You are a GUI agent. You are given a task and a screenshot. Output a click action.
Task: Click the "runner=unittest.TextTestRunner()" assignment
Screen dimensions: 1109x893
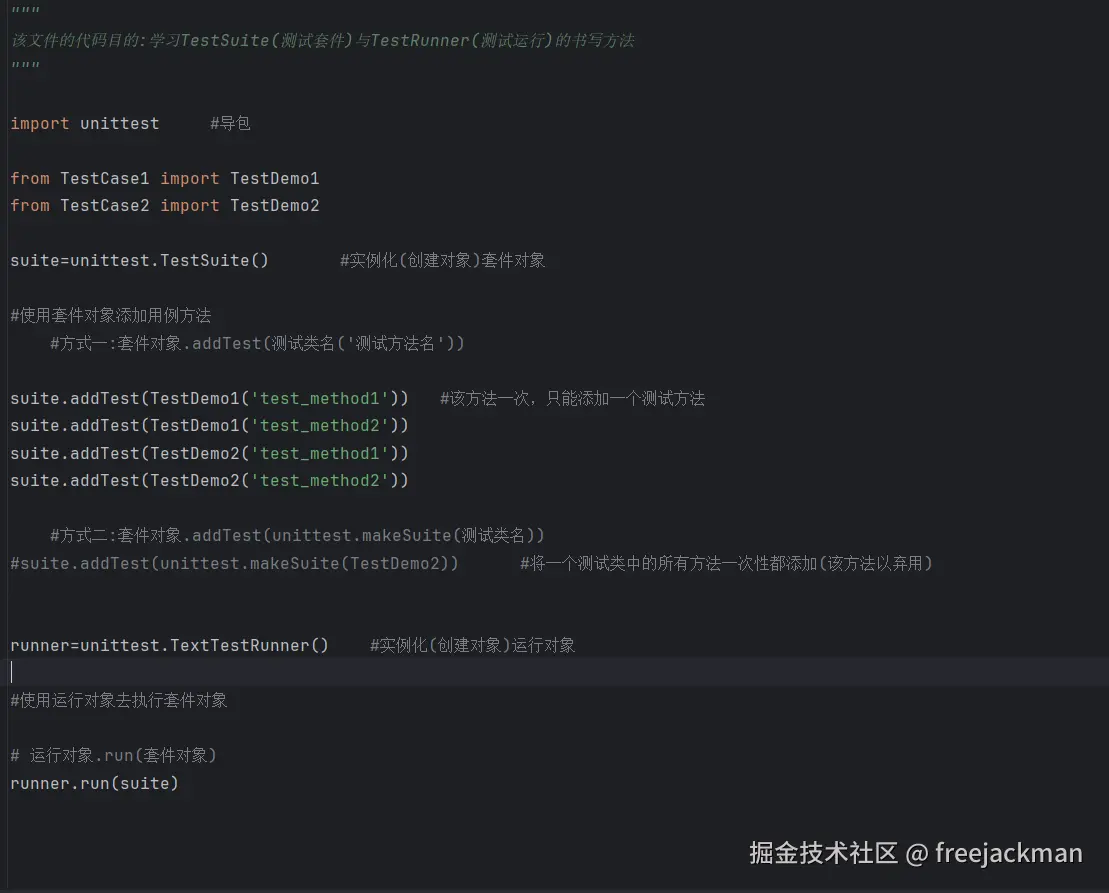coord(170,646)
